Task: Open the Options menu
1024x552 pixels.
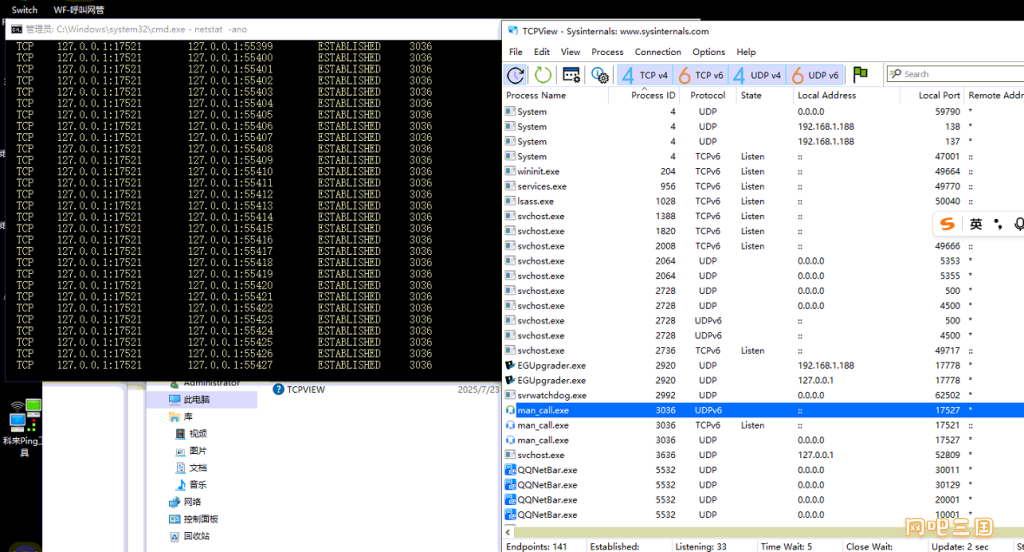Action: pos(709,52)
